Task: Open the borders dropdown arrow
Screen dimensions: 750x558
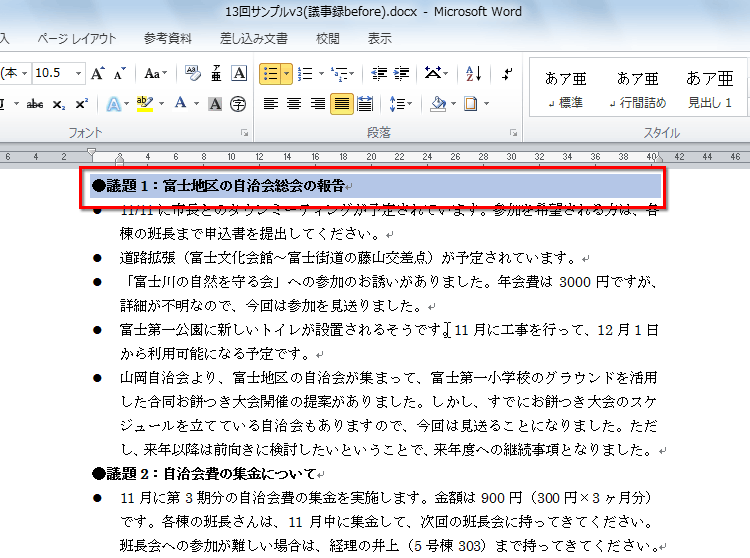Action: 486,104
